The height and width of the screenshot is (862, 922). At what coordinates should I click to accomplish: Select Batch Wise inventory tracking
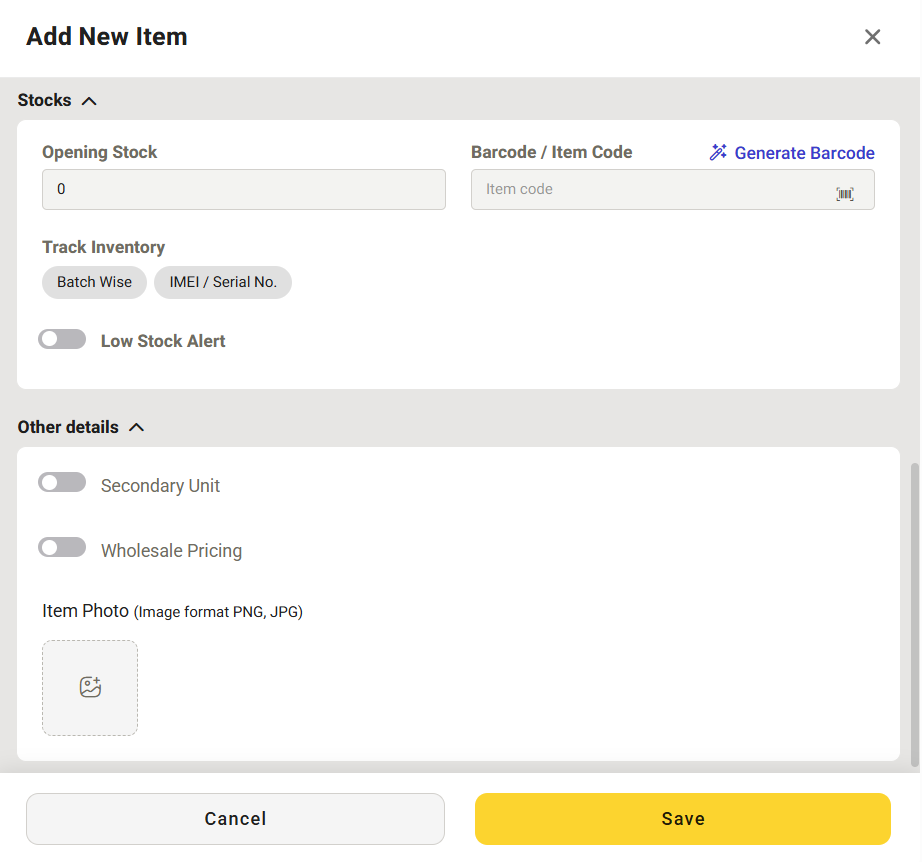(94, 282)
